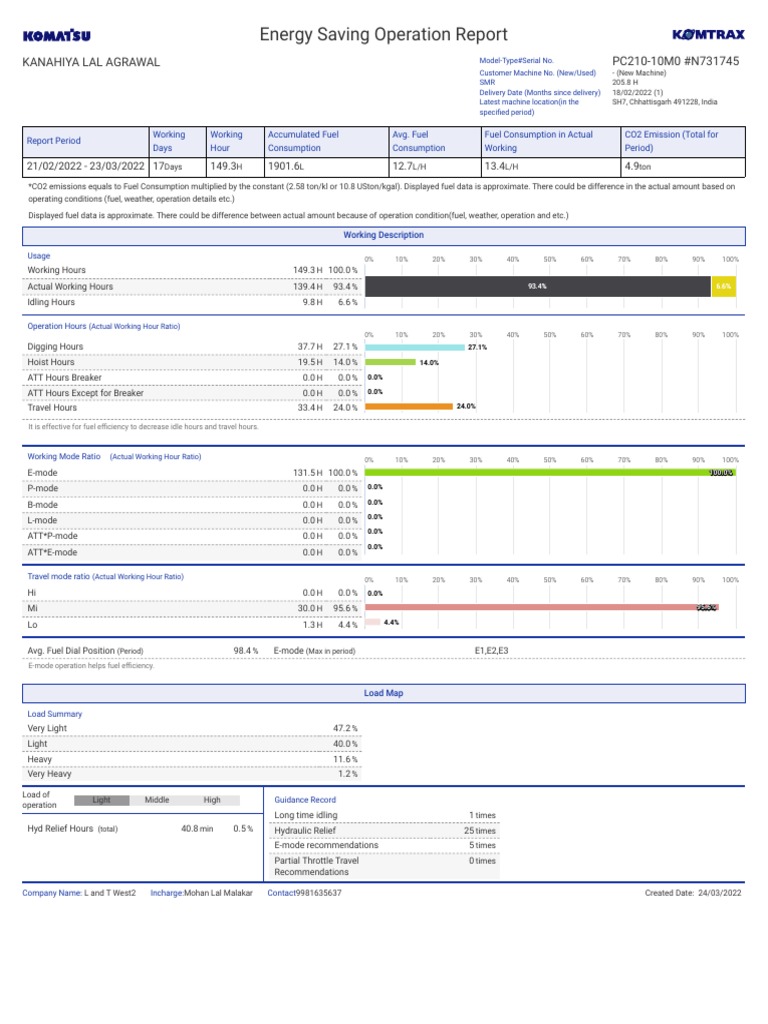Select the Hydraulic Relief 25 times row
The width and height of the screenshot is (768, 1024).
click(385, 831)
